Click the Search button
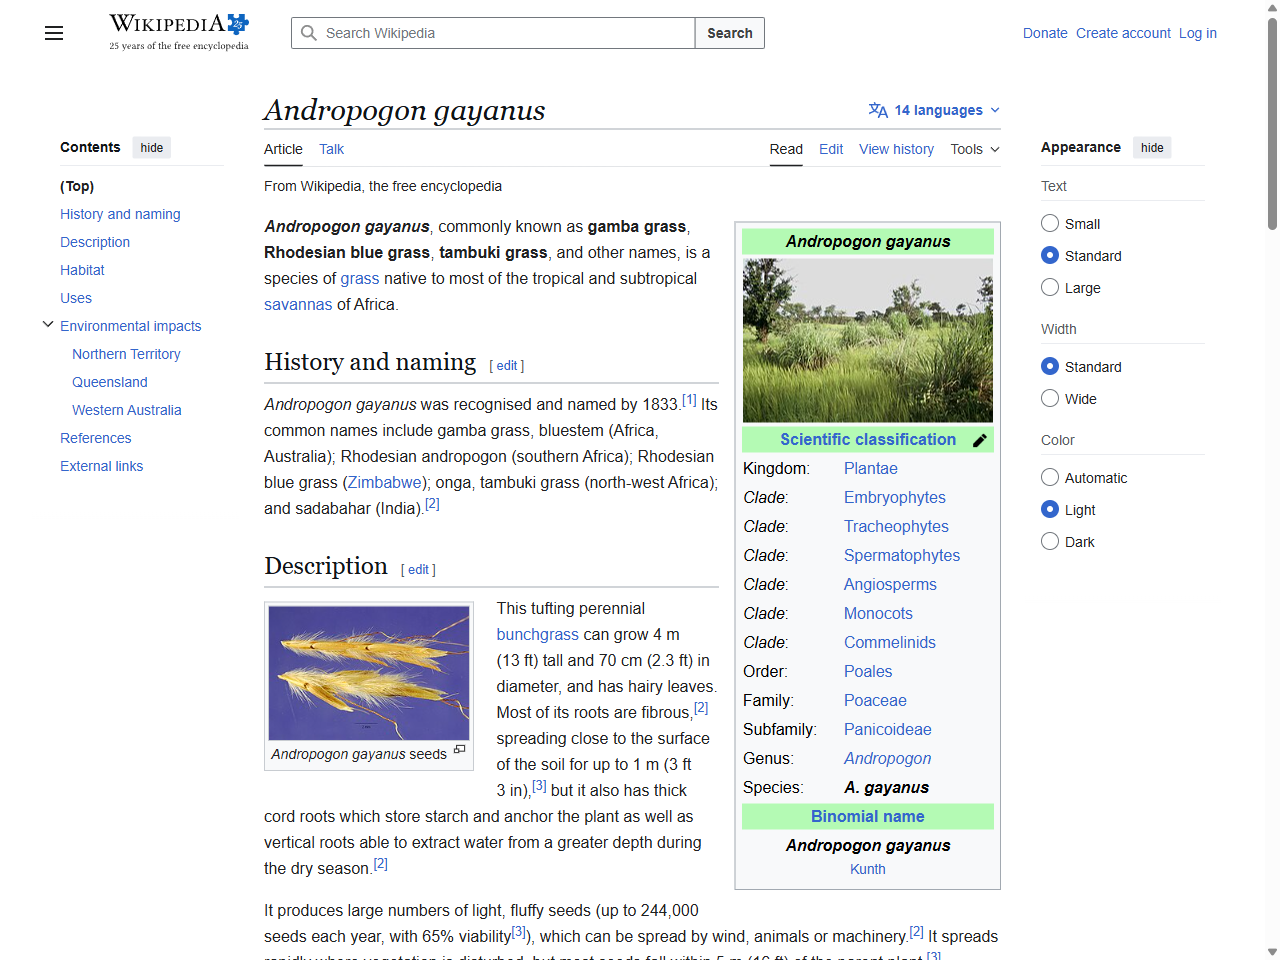 coord(730,33)
